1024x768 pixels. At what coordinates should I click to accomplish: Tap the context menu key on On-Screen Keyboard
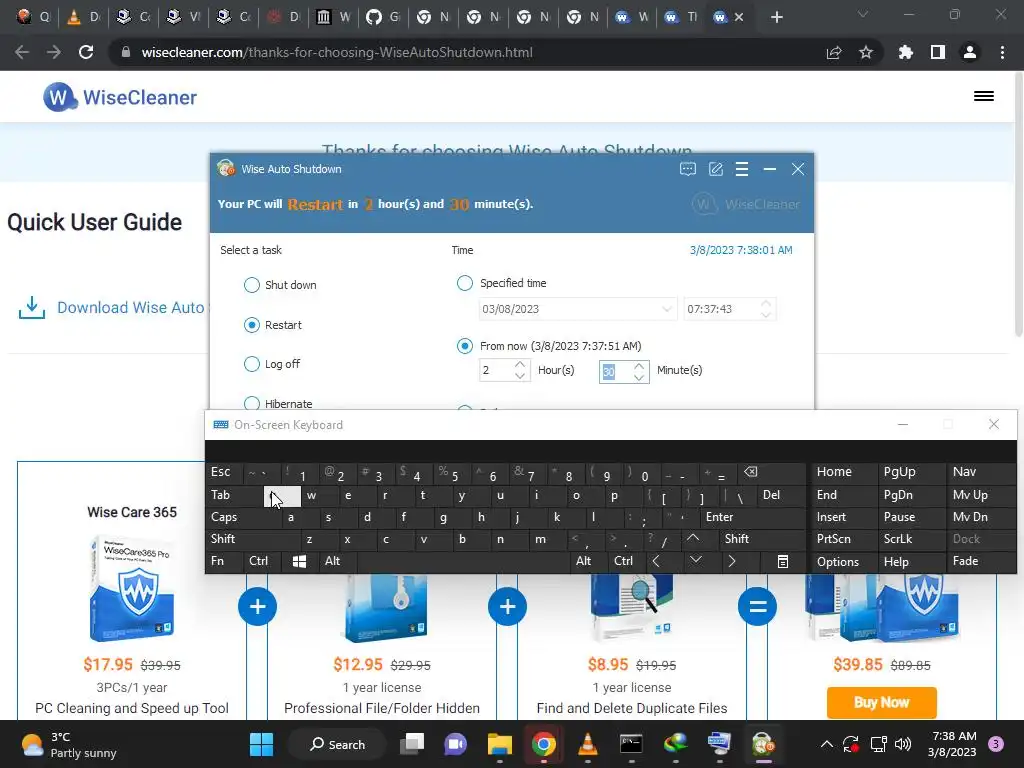(x=783, y=561)
